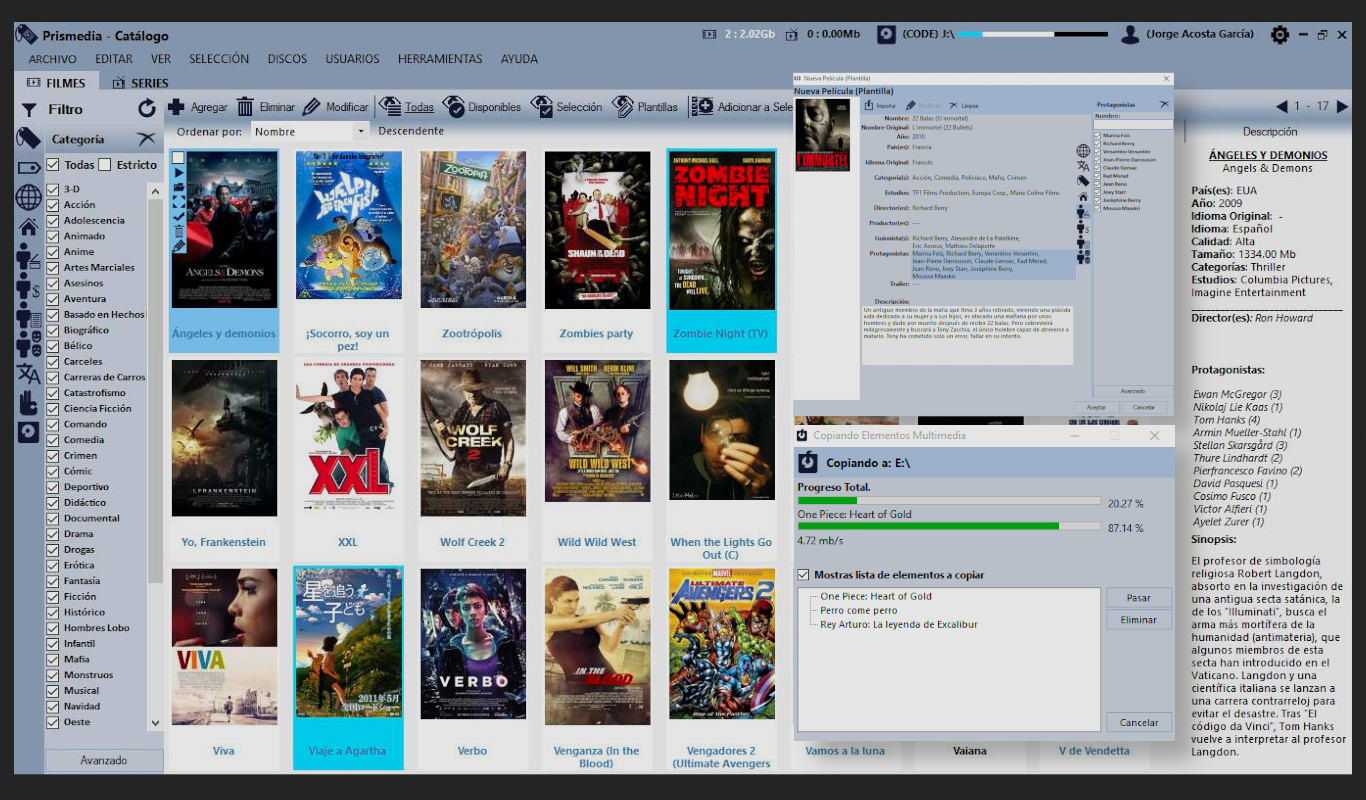Click the filter refresh arrow icon
Image resolution: width=1366 pixels, height=800 pixels.
(147, 109)
